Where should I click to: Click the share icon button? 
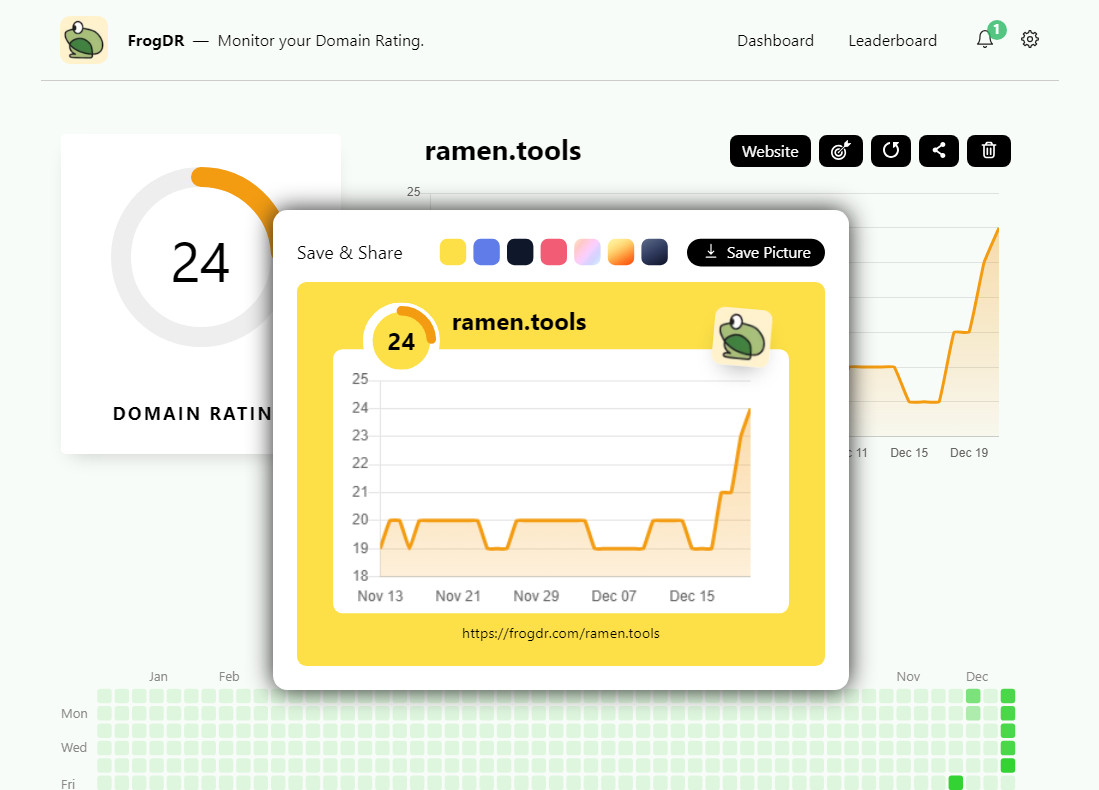click(938, 151)
